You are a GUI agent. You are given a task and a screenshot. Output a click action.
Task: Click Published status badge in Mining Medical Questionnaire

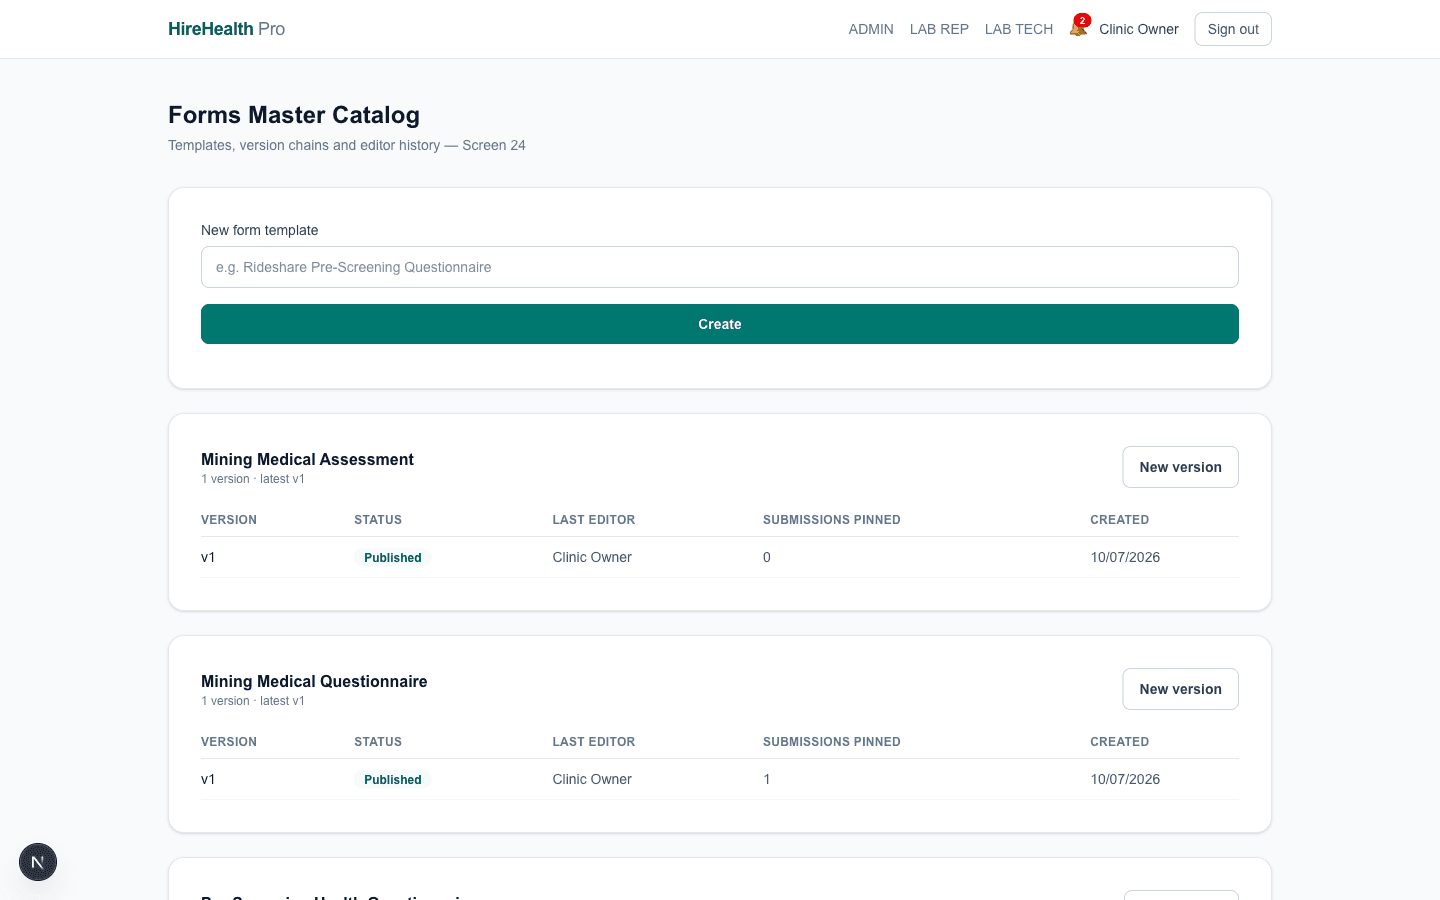[x=393, y=780]
